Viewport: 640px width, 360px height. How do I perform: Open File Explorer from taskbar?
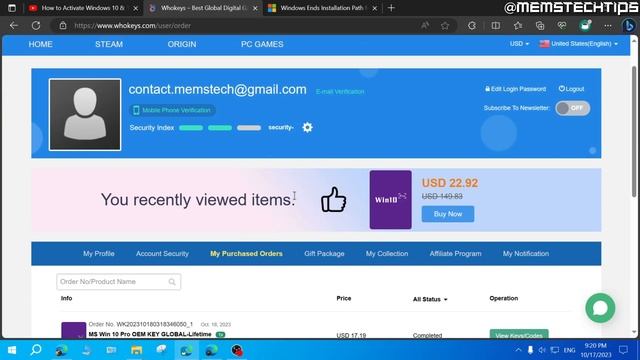[136, 350]
